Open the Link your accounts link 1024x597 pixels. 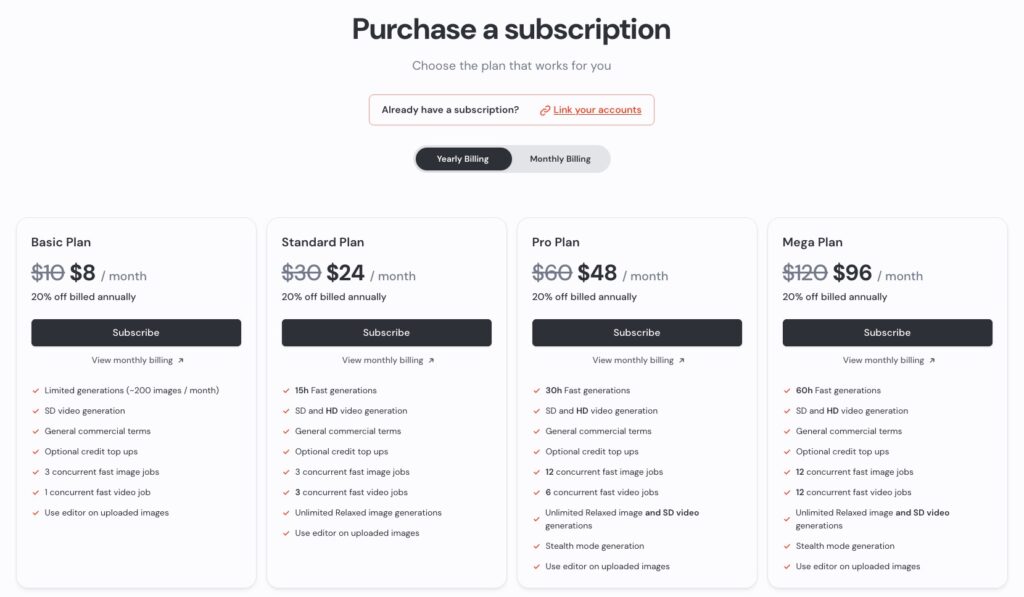point(597,110)
